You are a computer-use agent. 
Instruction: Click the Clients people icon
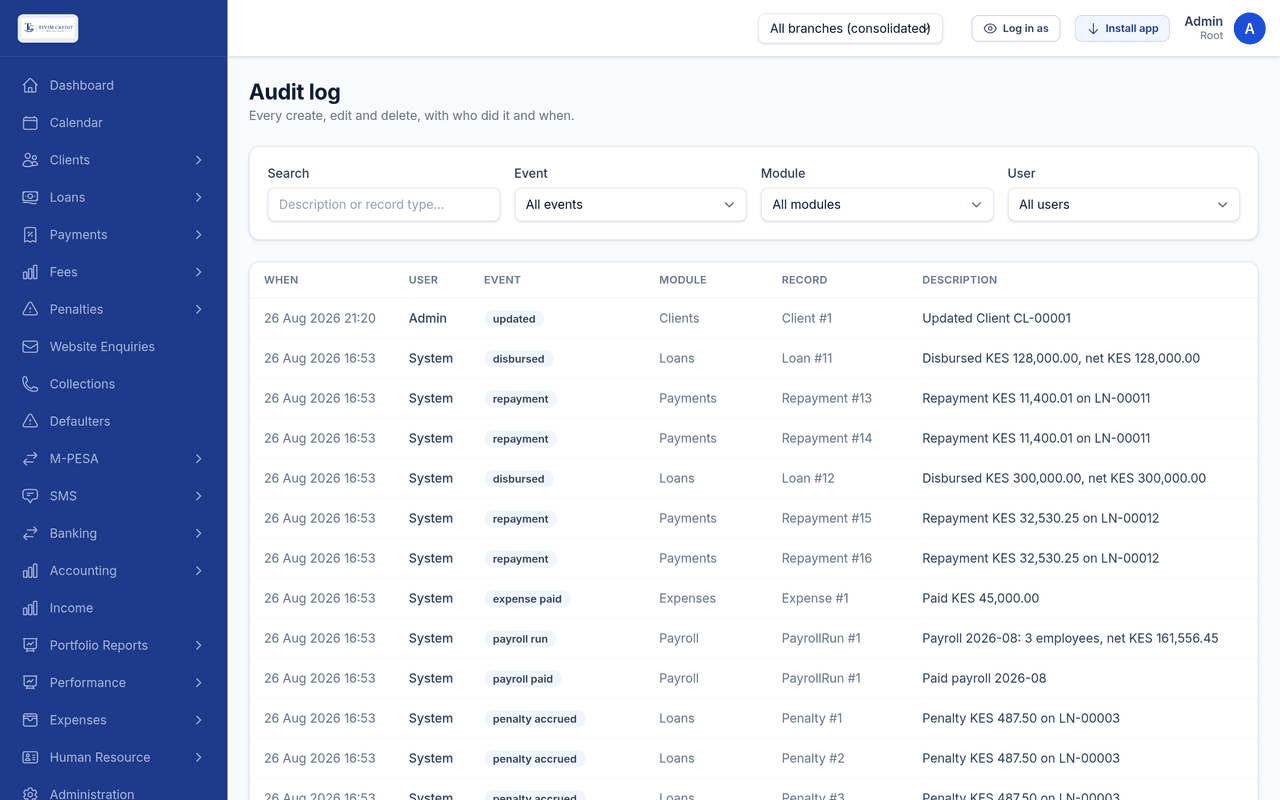click(x=30, y=160)
